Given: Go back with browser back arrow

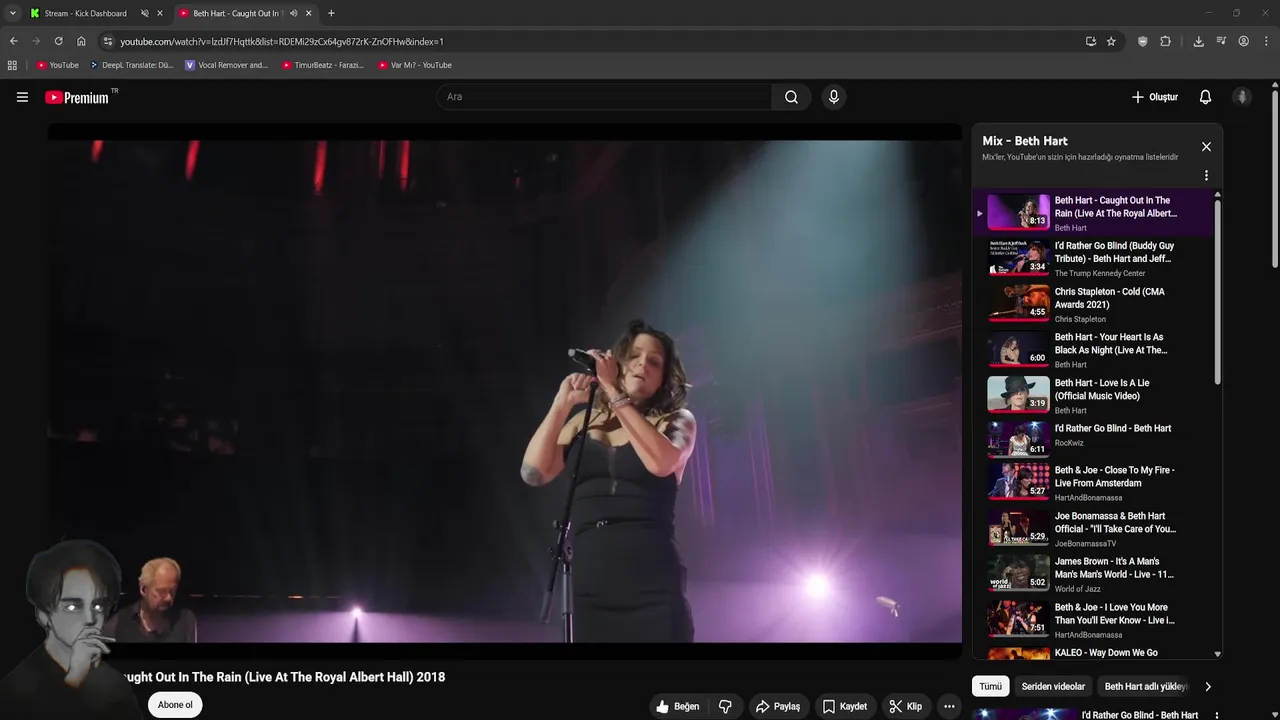Looking at the screenshot, I should pyautogui.click(x=13, y=41).
